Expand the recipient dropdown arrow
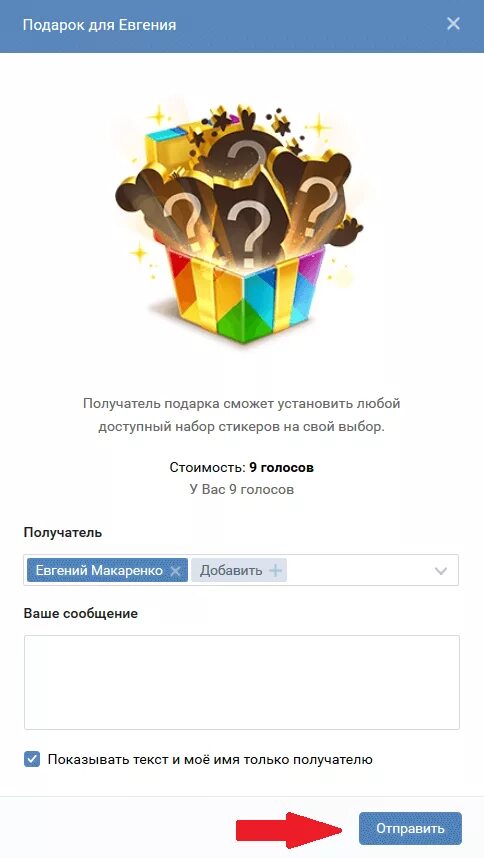The width and height of the screenshot is (484, 858). click(x=441, y=571)
